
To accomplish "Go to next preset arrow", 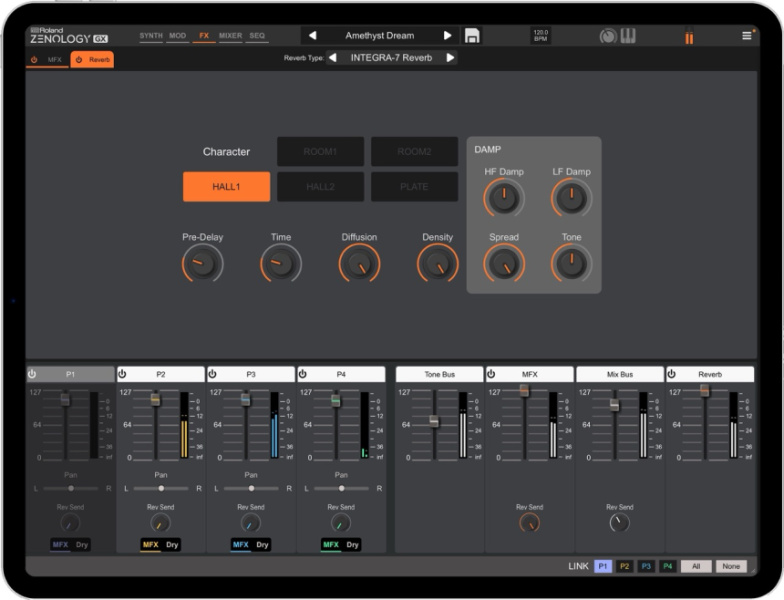I will pos(448,36).
